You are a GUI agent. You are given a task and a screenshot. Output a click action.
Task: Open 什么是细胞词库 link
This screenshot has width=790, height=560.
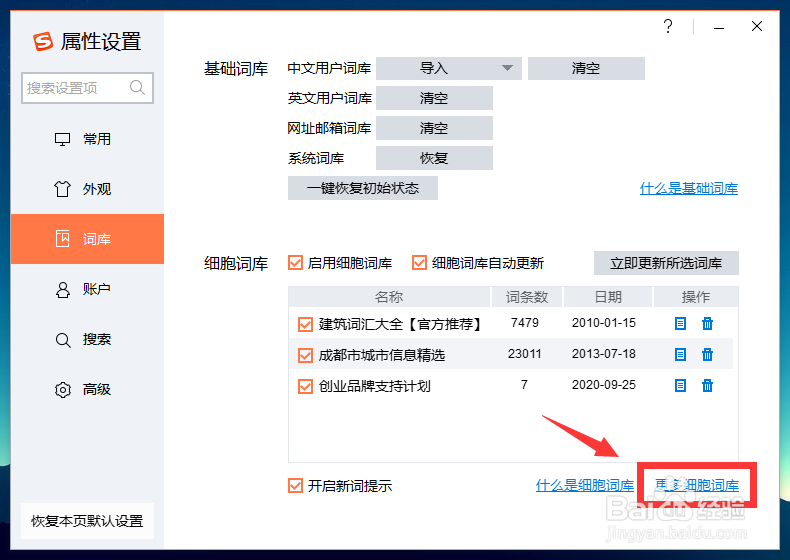pos(584,485)
